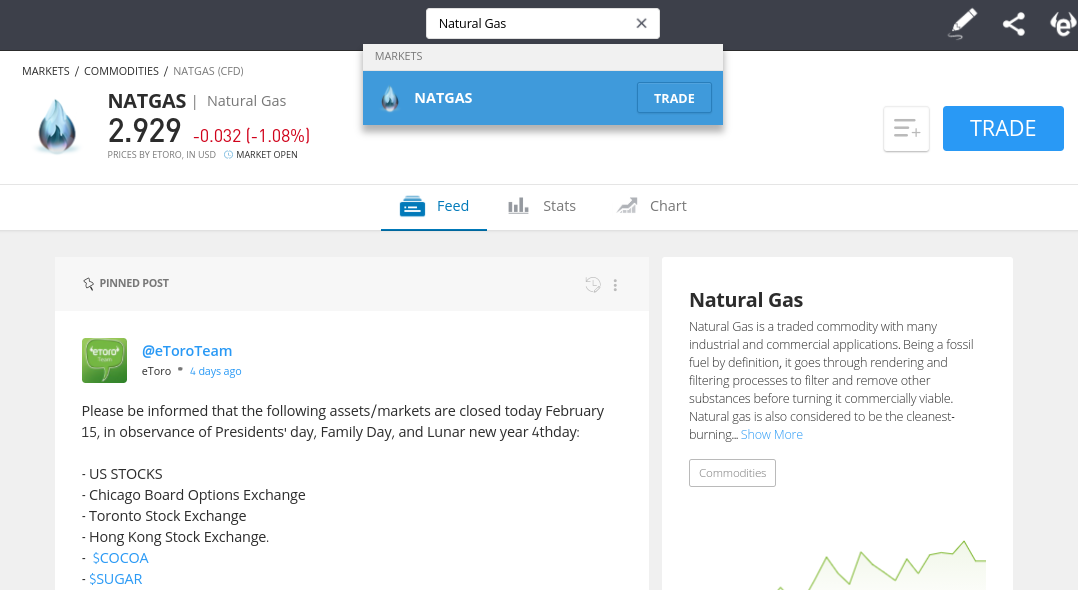Open the three-dot menu on the pinned post
Viewport: 1078px width, 590px height.
pyautogui.click(x=615, y=285)
